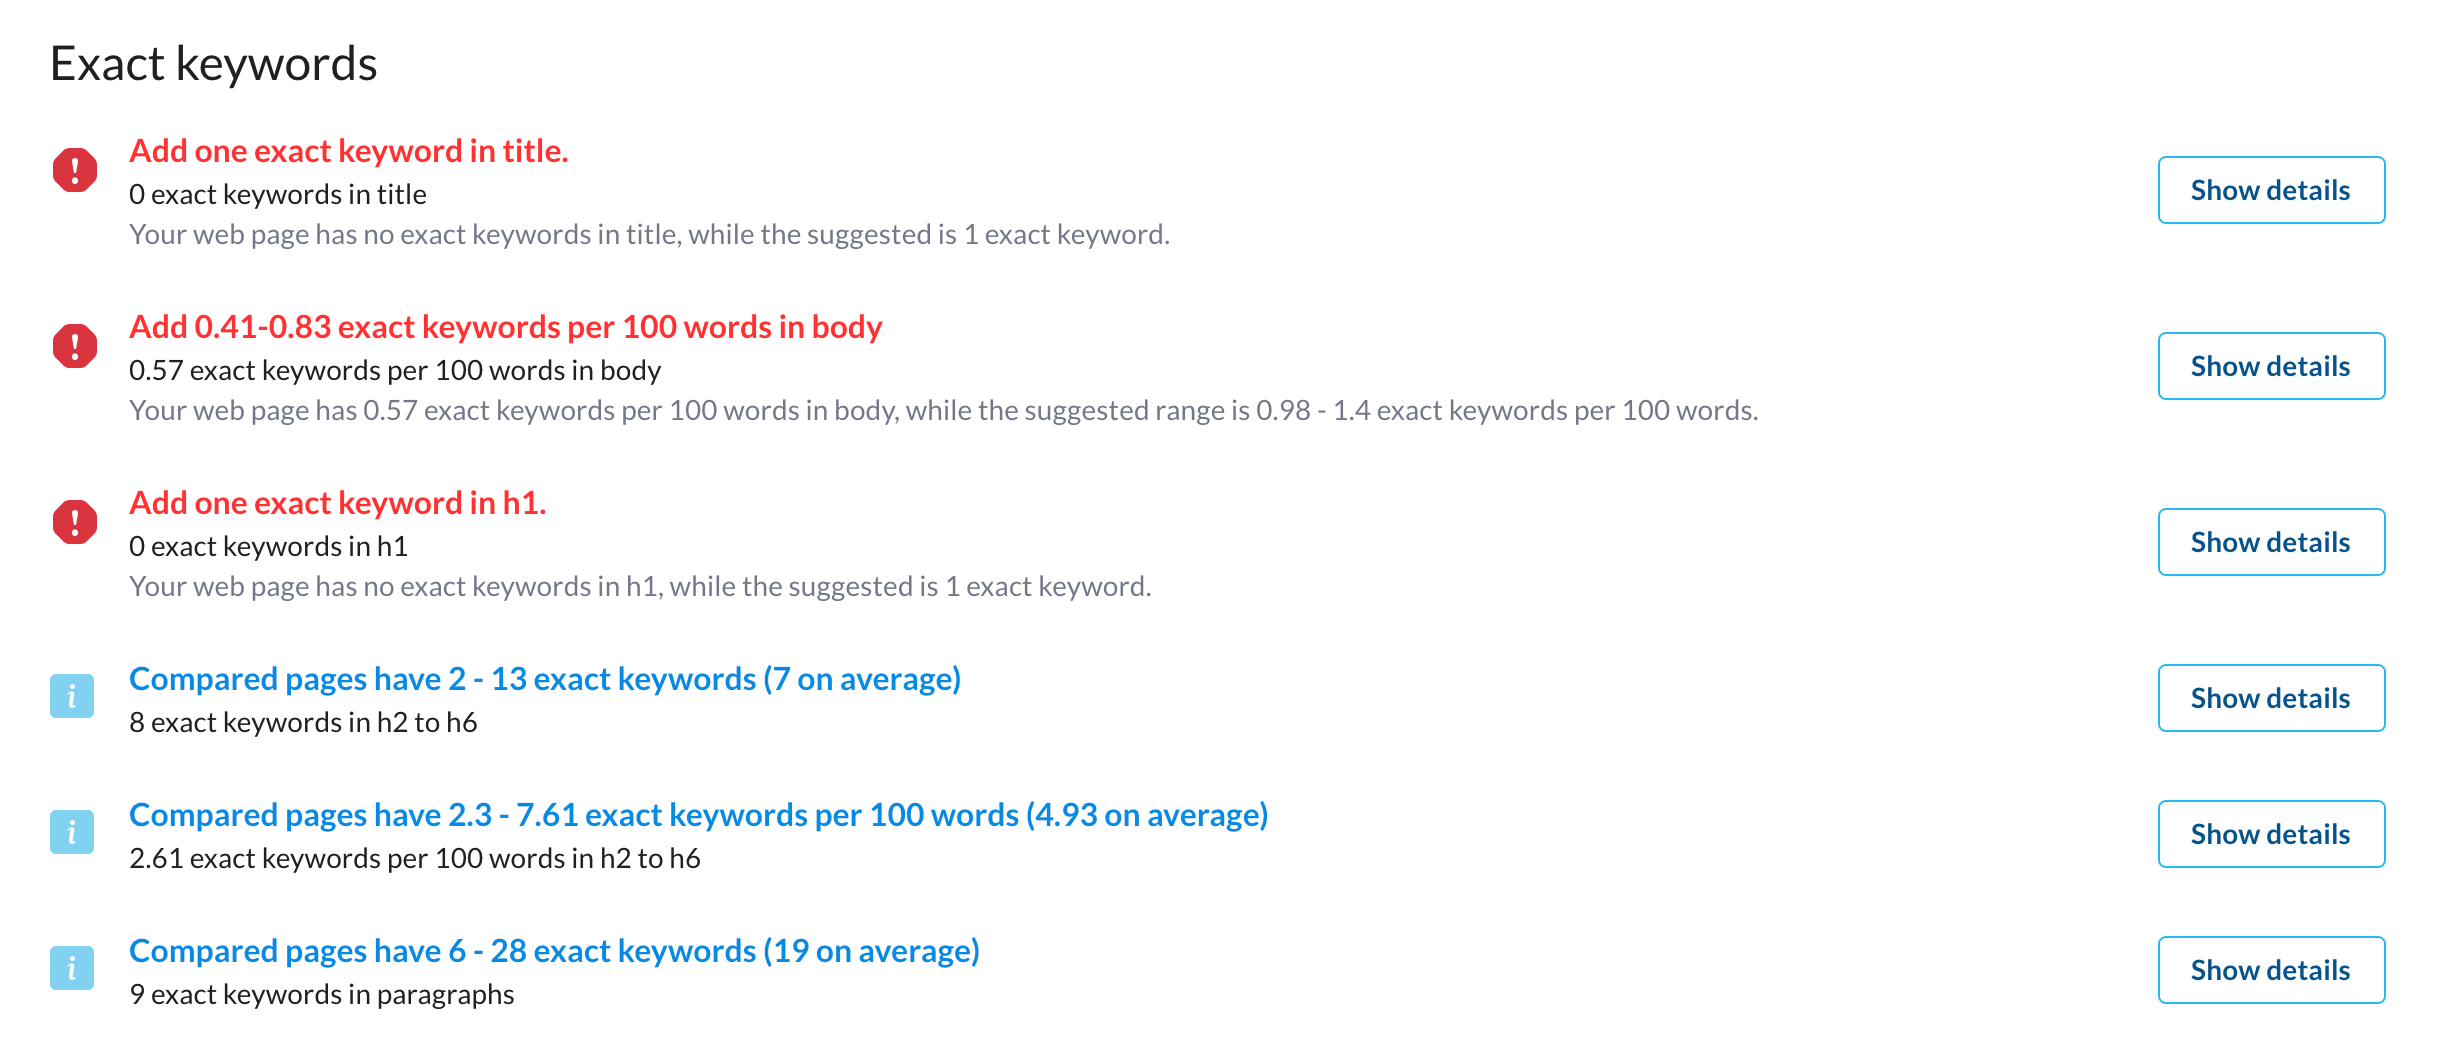
Task: Open 'Compared pages have 2 - 13 exact keywords' link
Action: (x=544, y=679)
